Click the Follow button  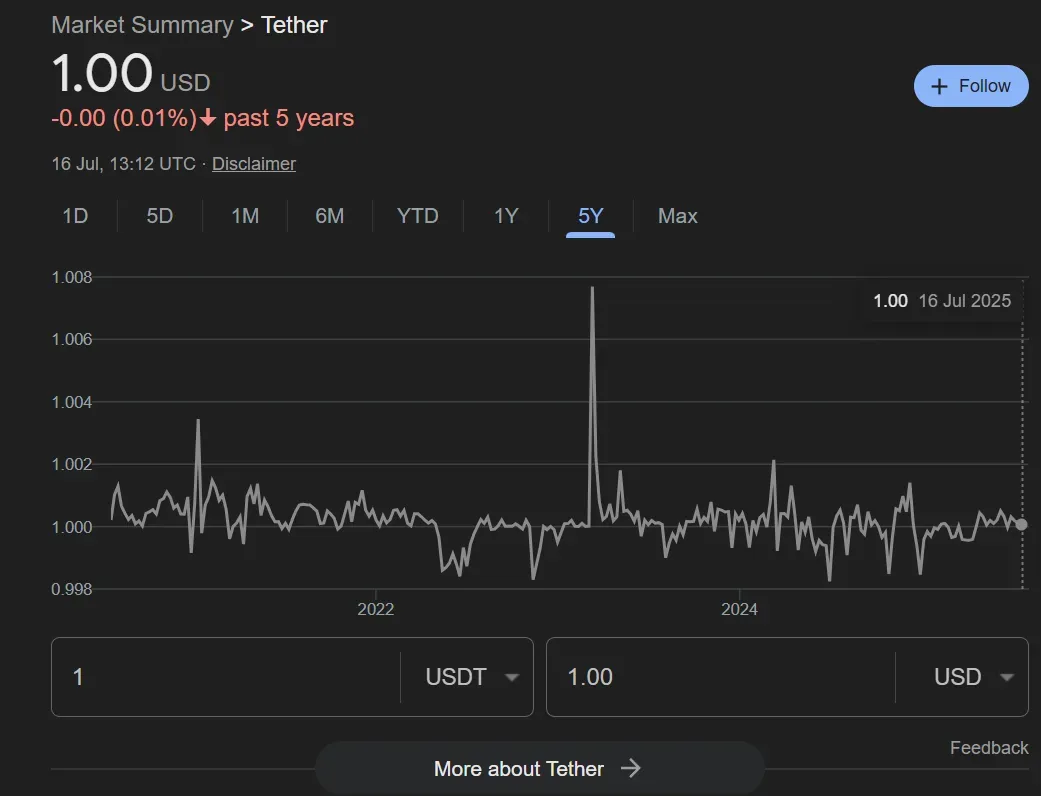tap(970, 86)
